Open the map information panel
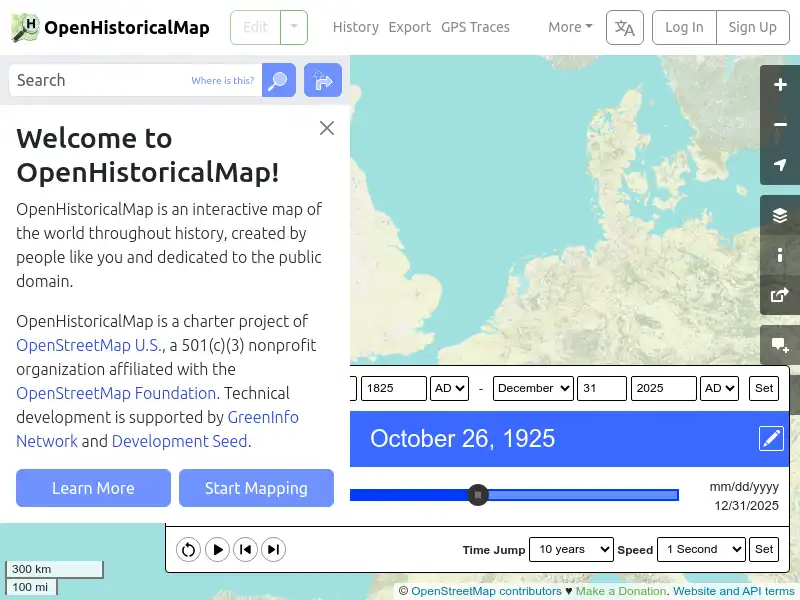 click(779, 255)
